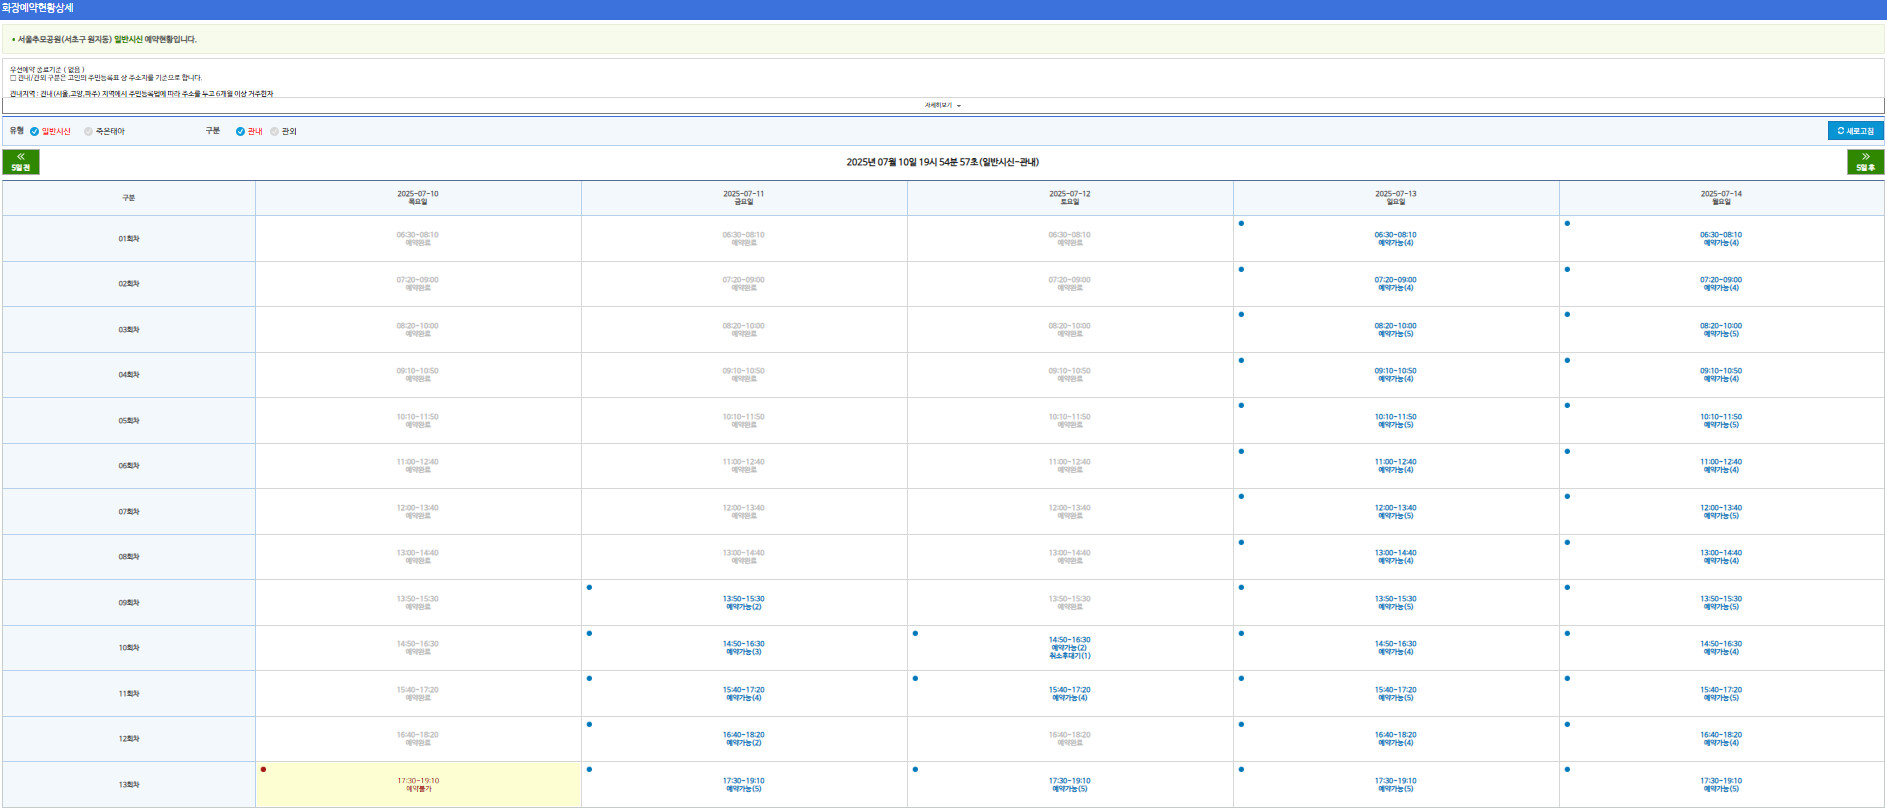Go to previous 5 days (5일전)
The width and height of the screenshot is (1887, 808).
tap(21, 162)
